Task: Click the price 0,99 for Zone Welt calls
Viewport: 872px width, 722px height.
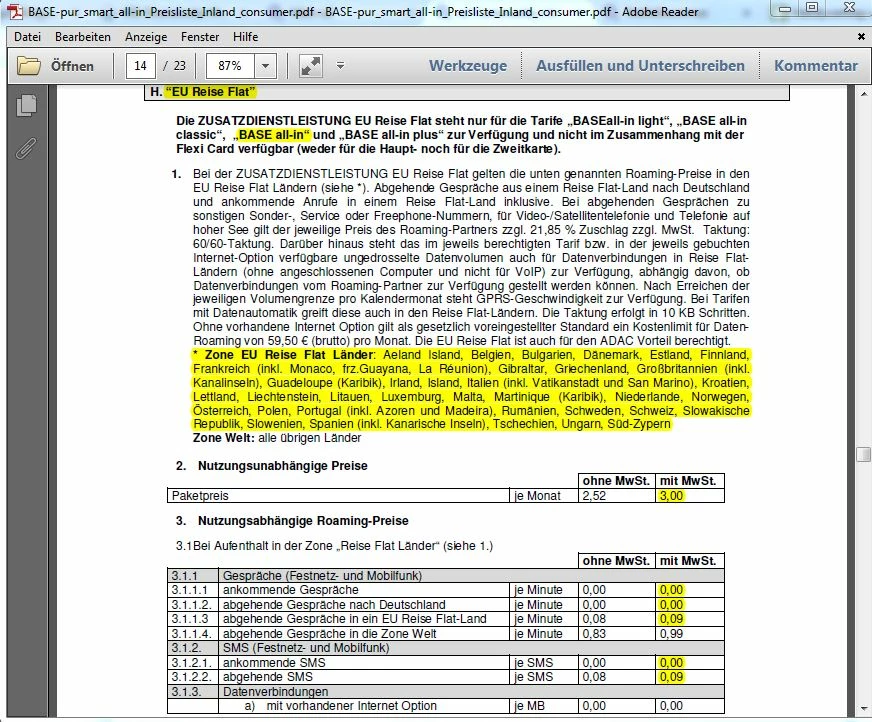Action: [671, 634]
